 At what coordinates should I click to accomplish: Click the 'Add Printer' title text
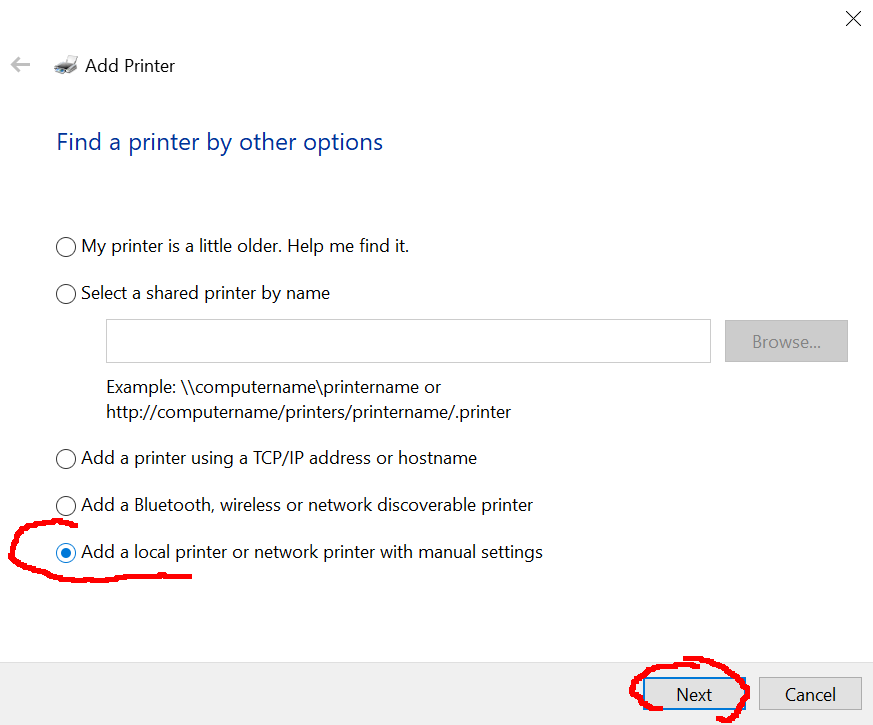coord(130,66)
